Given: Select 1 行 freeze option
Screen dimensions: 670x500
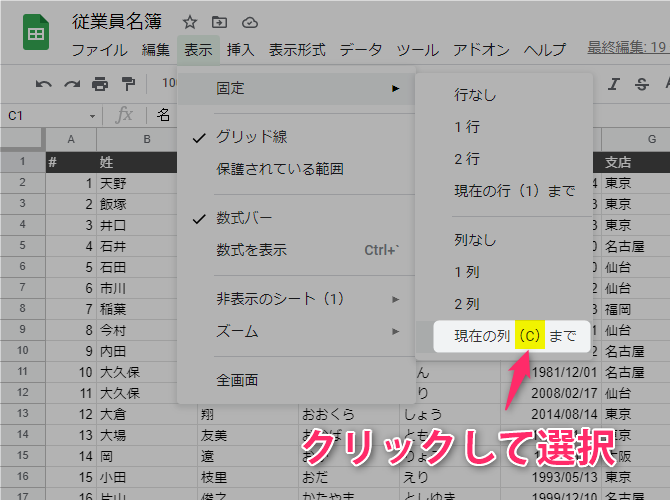Looking at the screenshot, I should click(504, 126).
